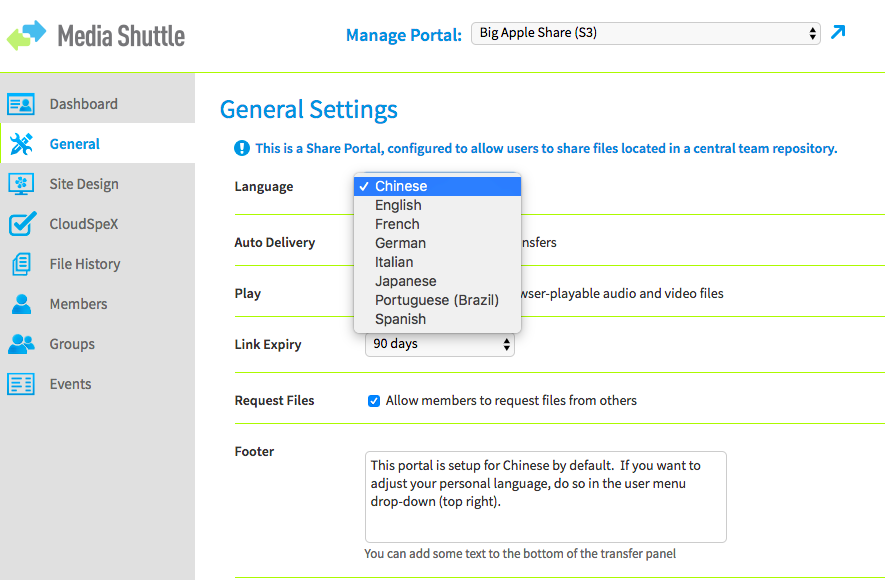Click the Auto Delivery label
Viewport: 885px width, 580px height.
click(x=275, y=243)
